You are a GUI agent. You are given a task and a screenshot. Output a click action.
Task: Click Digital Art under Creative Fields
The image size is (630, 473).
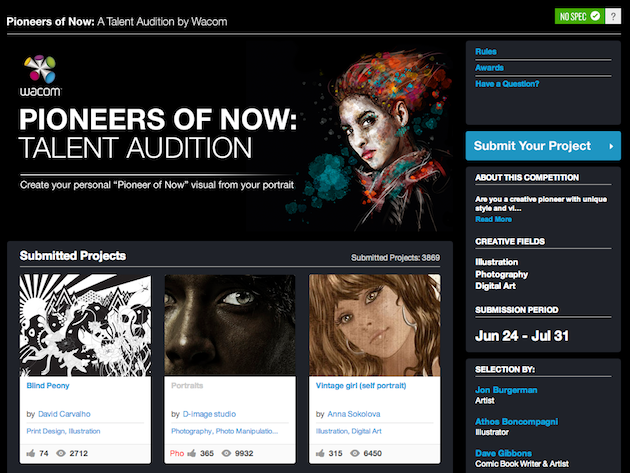click(495, 286)
